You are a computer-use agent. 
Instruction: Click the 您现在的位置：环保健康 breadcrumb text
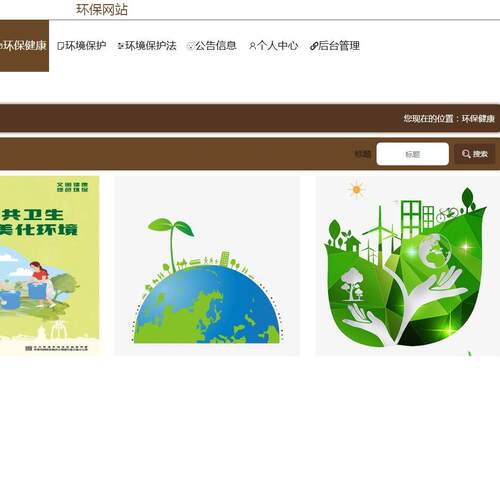pos(449,118)
